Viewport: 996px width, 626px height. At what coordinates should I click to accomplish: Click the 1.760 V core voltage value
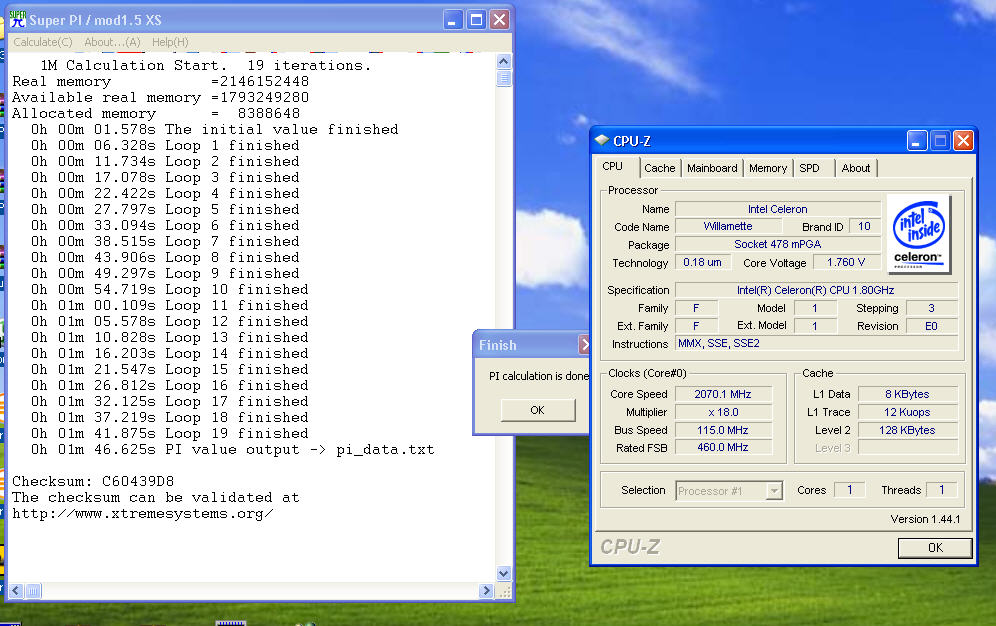pos(846,262)
